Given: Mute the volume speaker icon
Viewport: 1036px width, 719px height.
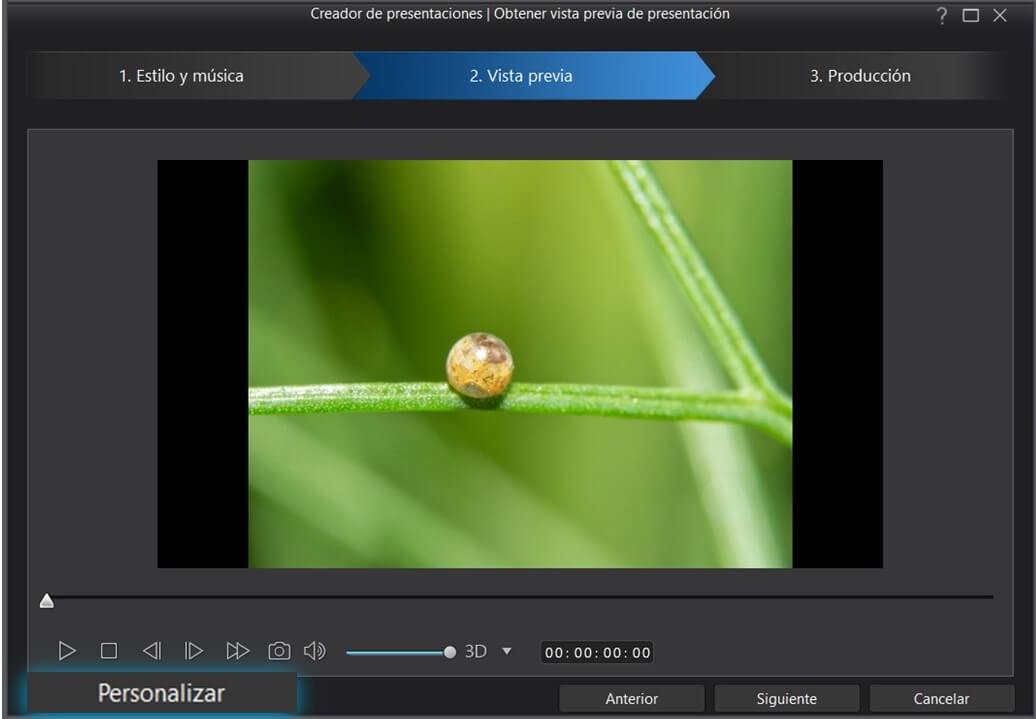Looking at the screenshot, I should [315, 651].
